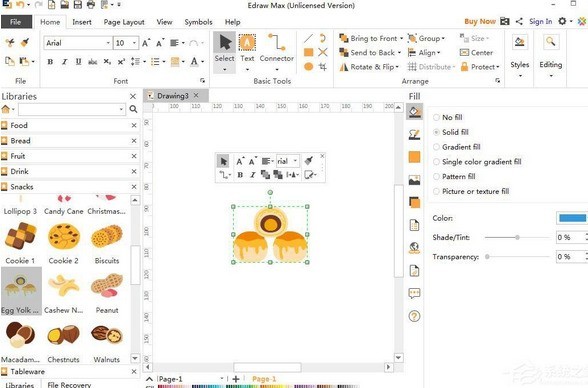Click the Cut scissors icon
588x388 pixels.
(10, 42)
